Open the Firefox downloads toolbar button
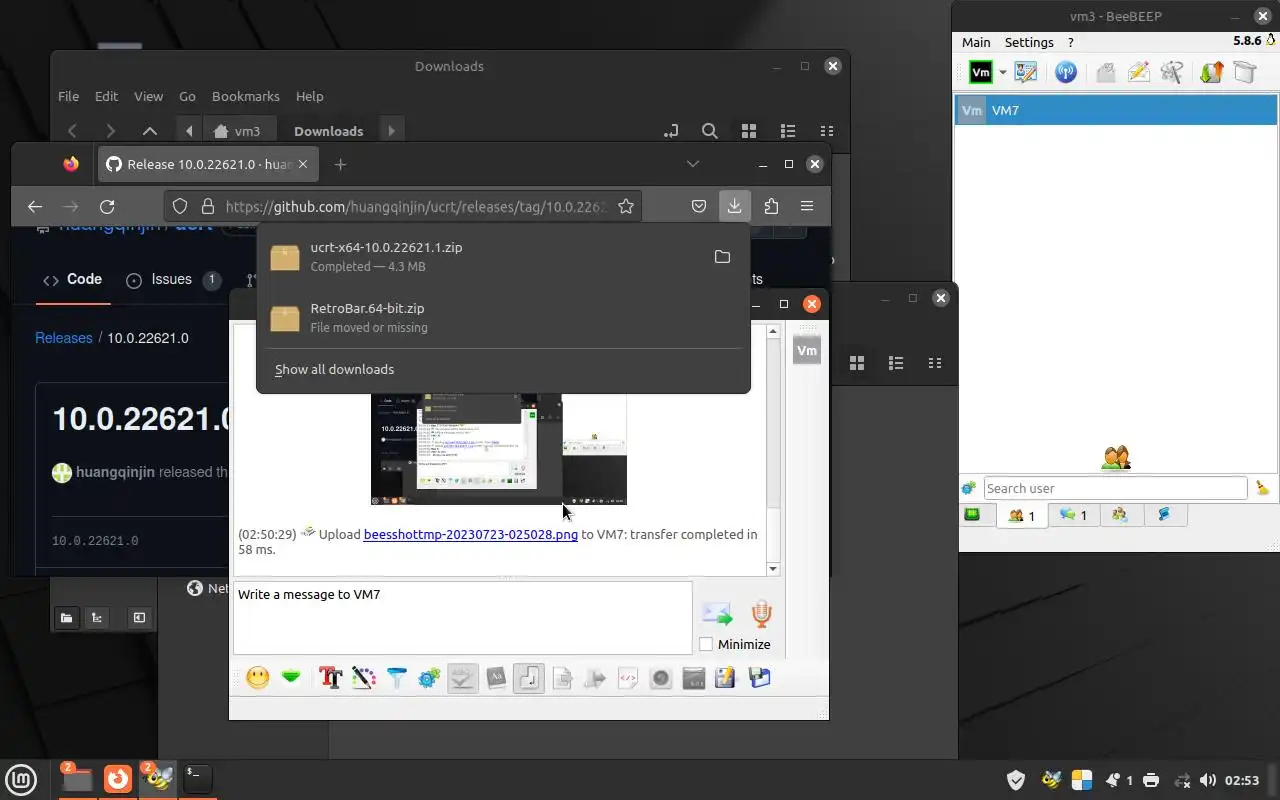1280x800 pixels. 734,206
